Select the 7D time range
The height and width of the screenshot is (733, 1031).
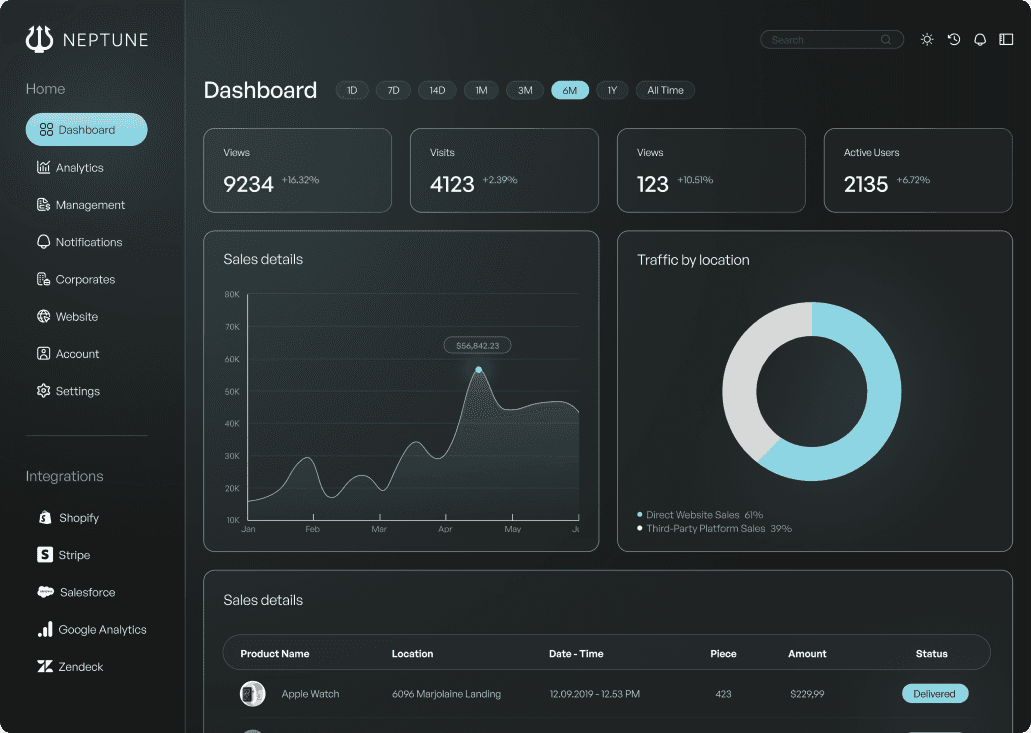pyautogui.click(x=393, y=90)
